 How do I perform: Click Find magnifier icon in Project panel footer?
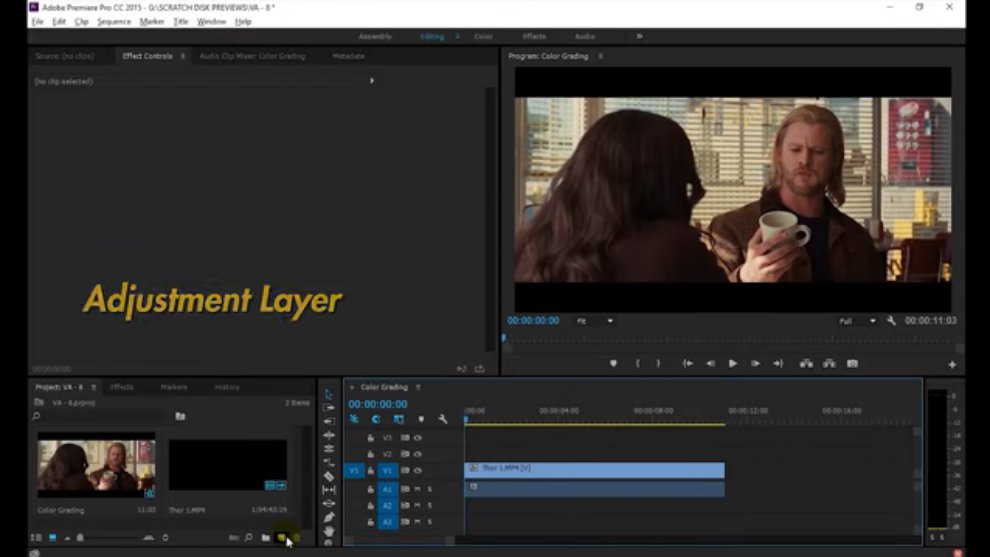(x=249, y=538)
